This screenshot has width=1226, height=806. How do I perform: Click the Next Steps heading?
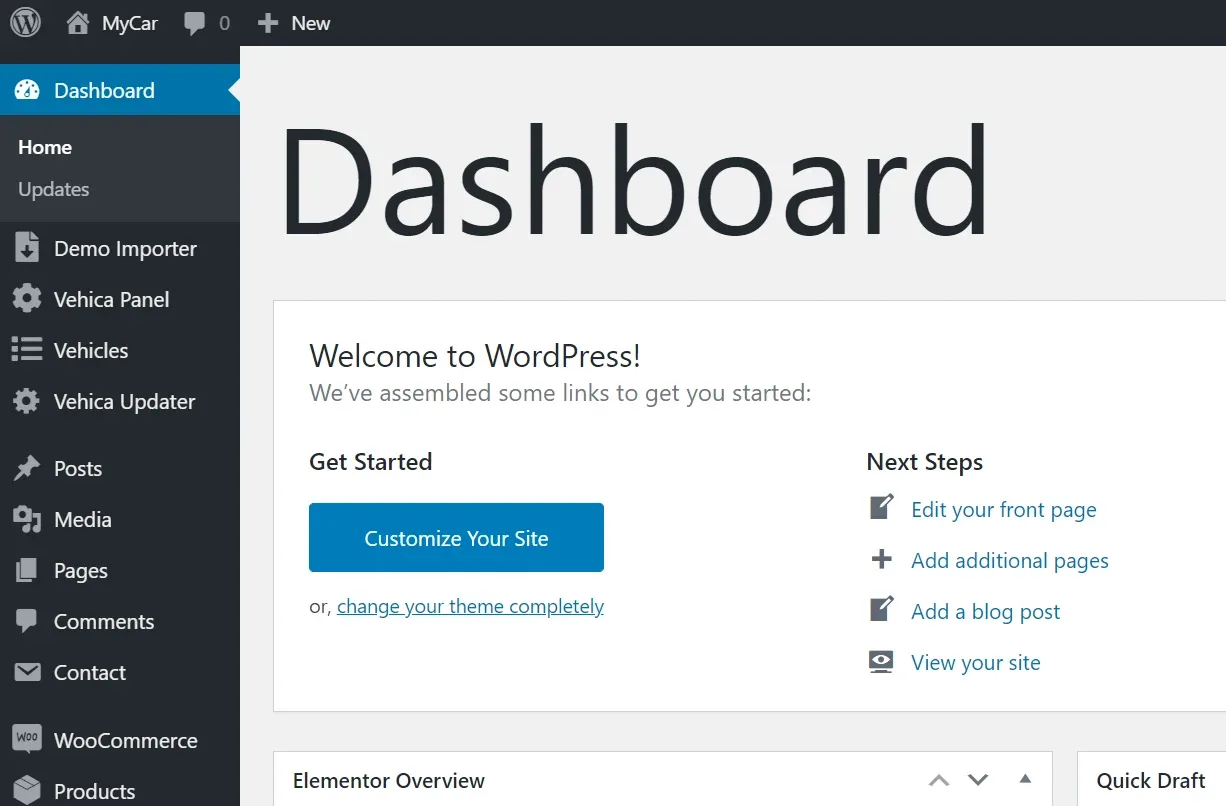tap(925, 462)
